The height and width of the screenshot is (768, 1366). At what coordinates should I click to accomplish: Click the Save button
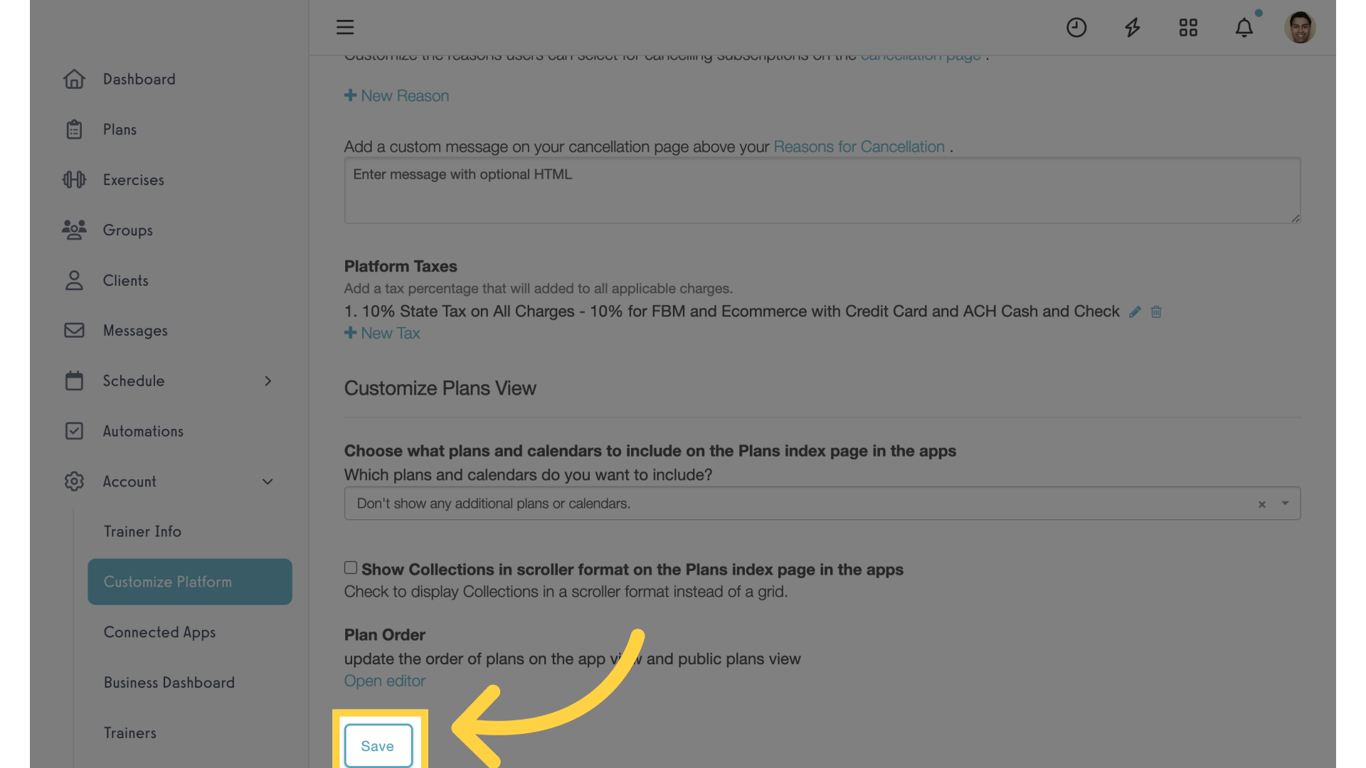click(x=378, y=746)
